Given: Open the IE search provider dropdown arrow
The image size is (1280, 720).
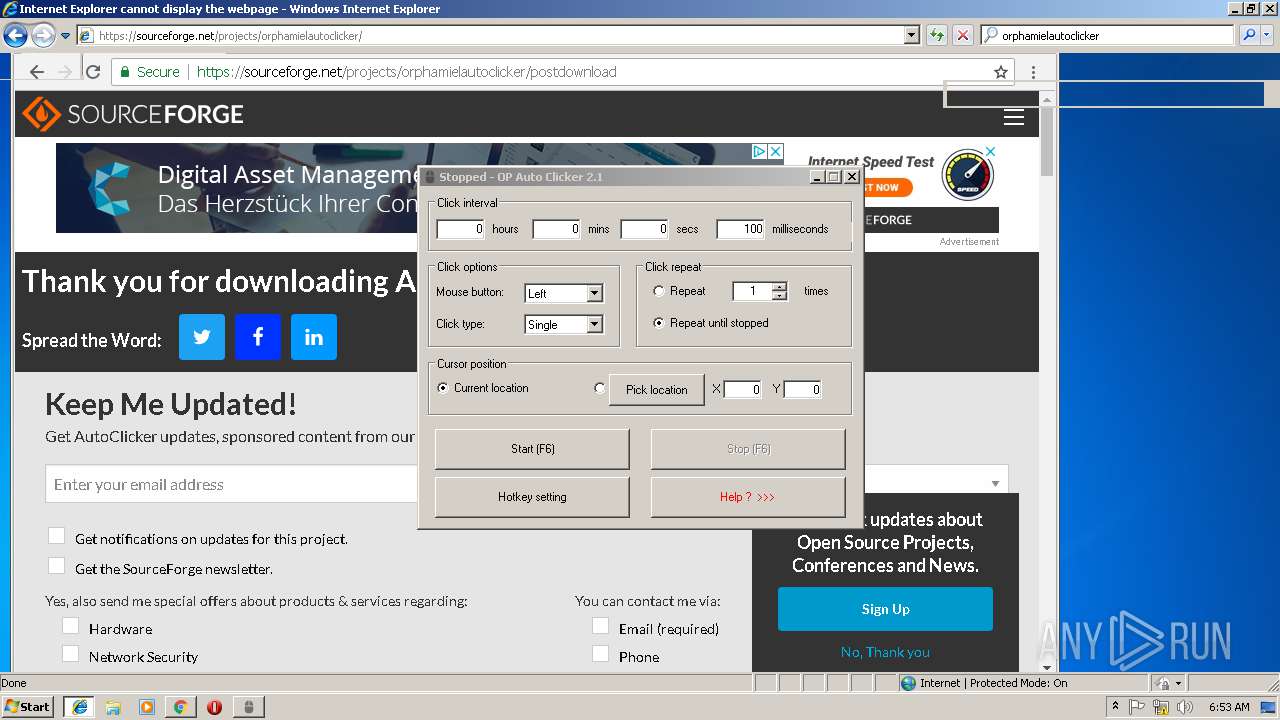Looking at the screenshot, I should pos(1269,35).
